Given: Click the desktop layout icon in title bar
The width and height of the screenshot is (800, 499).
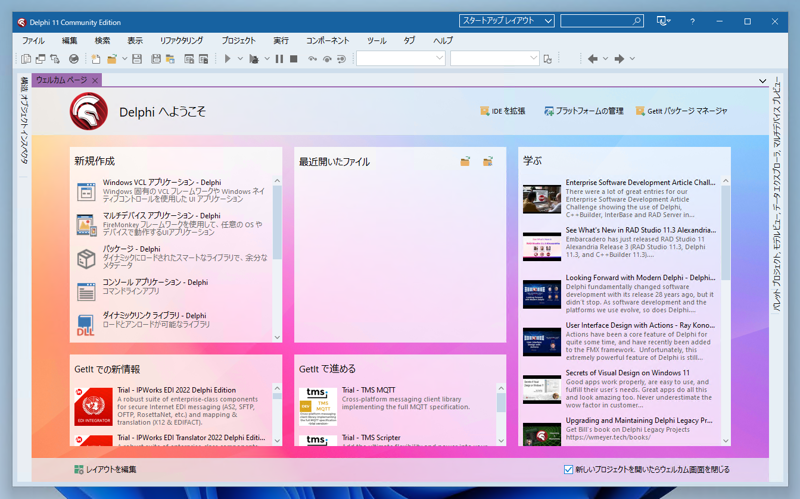Looking at the screenshot, I should pyautogui.click(x=663, y=21).
